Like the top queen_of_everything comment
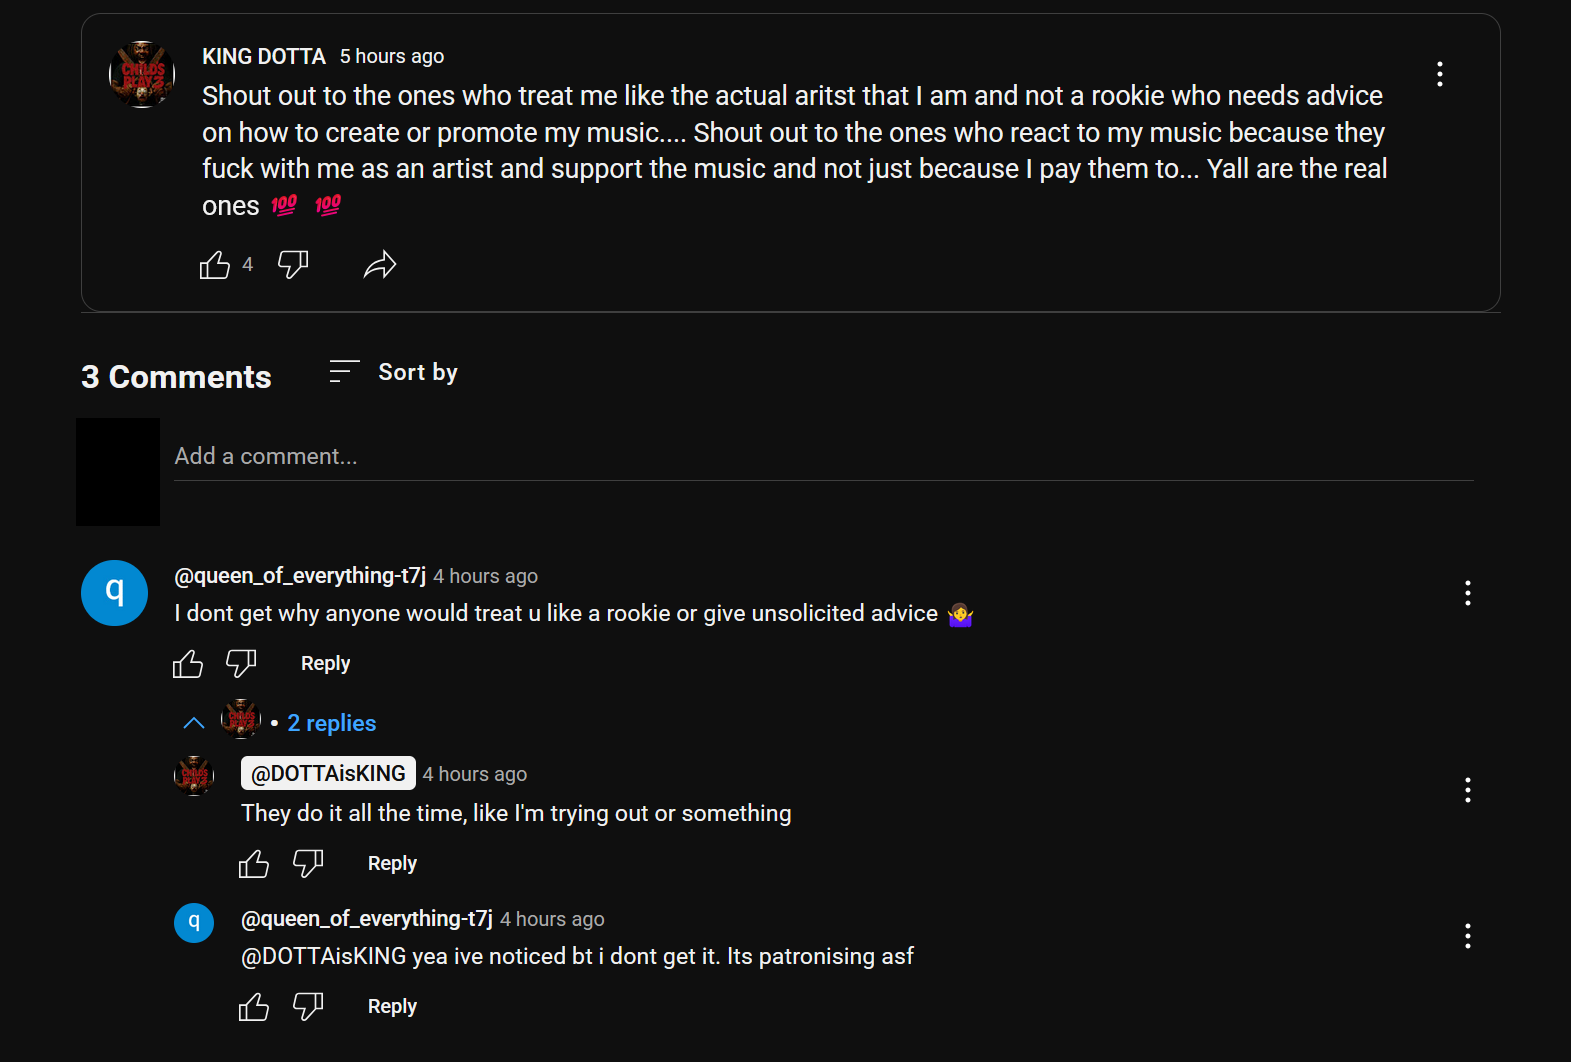Screen dimensions: 1571x1062 (188, 664)
